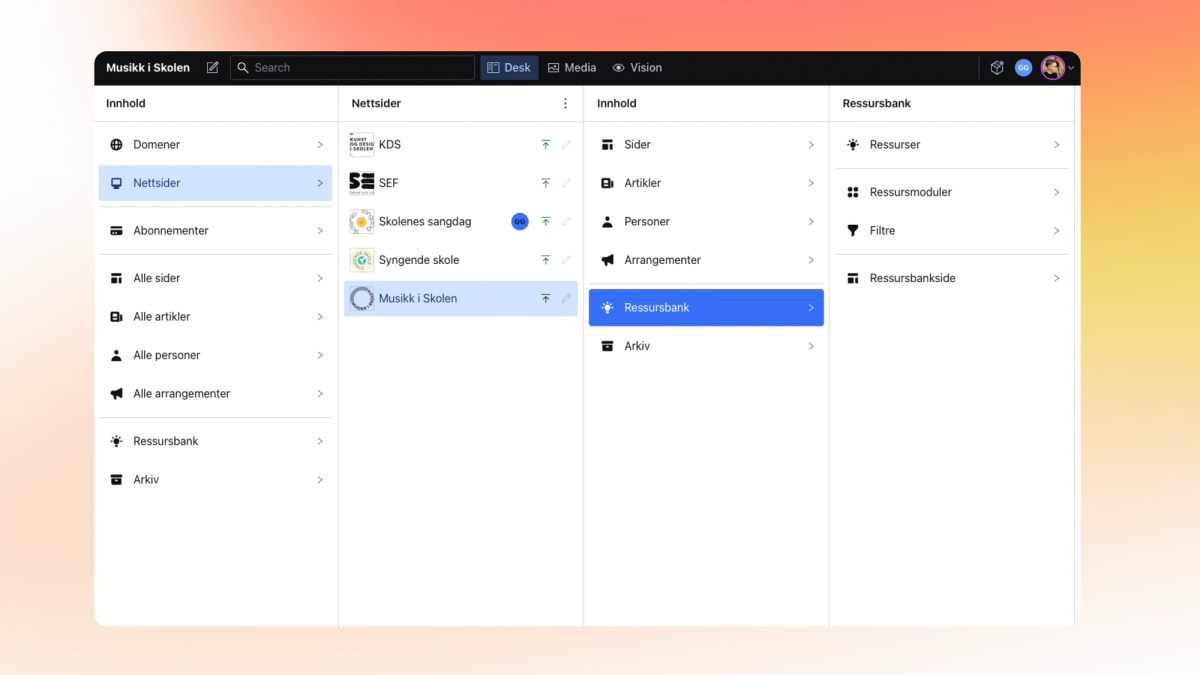Expand the Abonnementer row chevron
1200x675 pixels.
320,231
